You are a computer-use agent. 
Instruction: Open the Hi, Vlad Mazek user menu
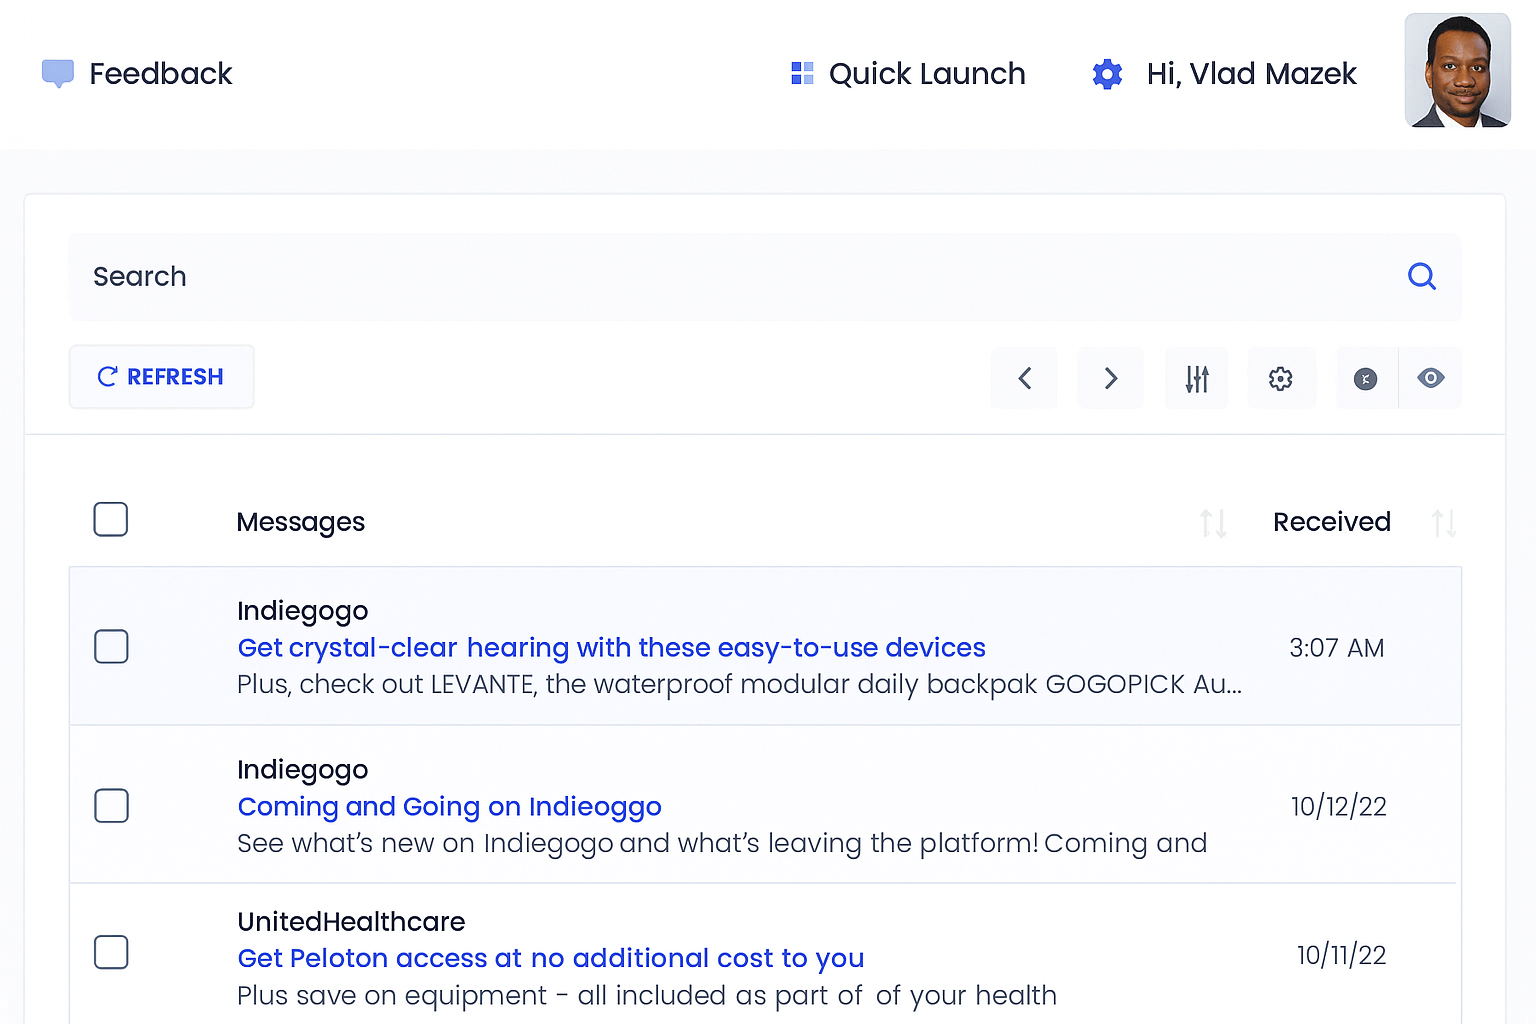tap(1251, 74)
